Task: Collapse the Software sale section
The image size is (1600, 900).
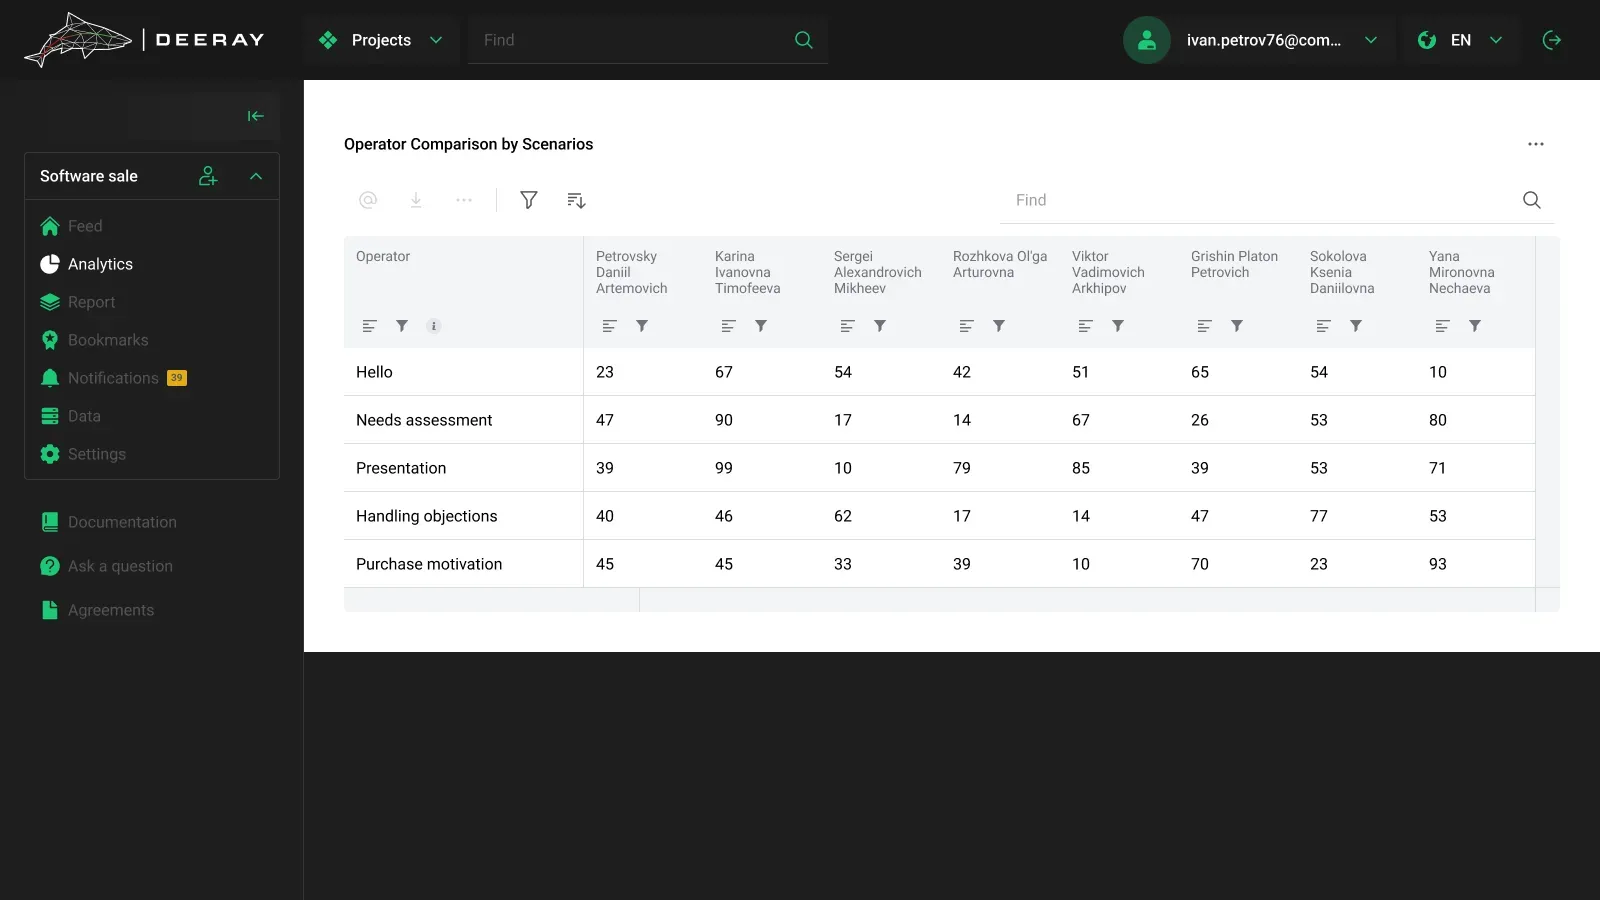Action: (x=256, y=176)
